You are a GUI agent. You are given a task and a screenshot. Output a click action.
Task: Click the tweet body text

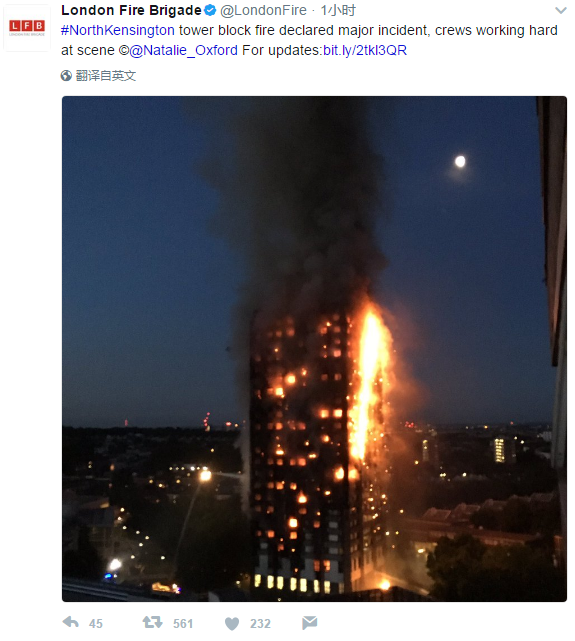309,40
